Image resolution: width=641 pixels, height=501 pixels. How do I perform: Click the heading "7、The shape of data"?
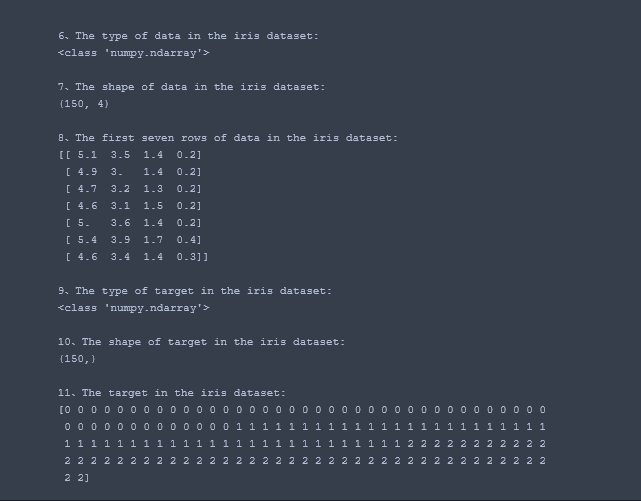pyautogui.click(x=191, y=87)
